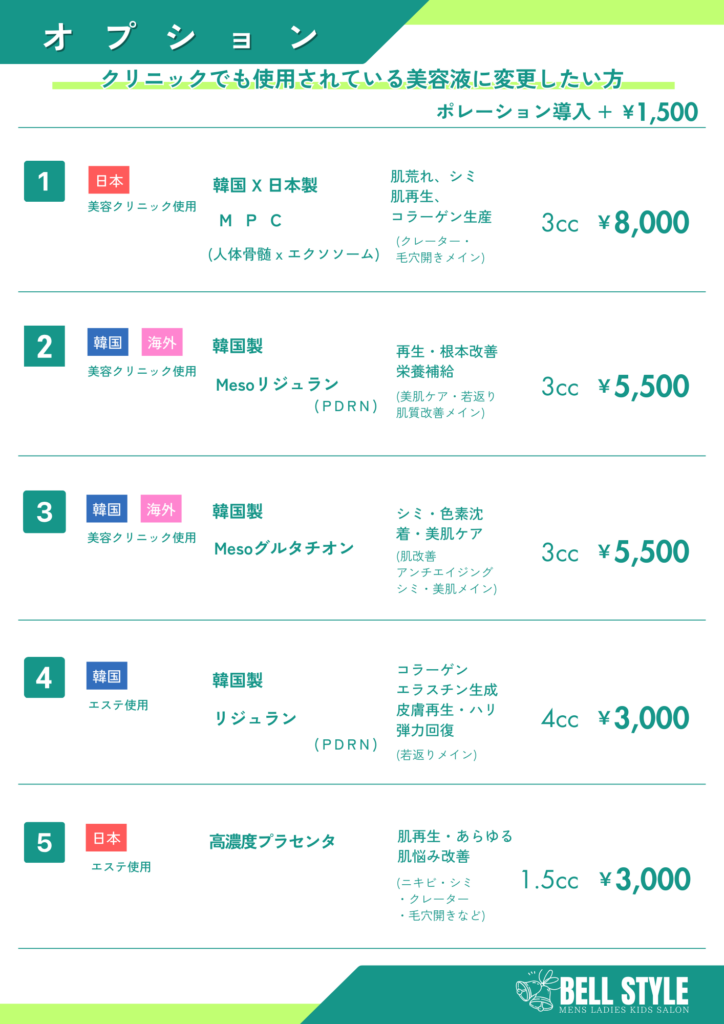Select the number 4 option badge
This screenshot has height=1024, width=724.
click(44, 677)
